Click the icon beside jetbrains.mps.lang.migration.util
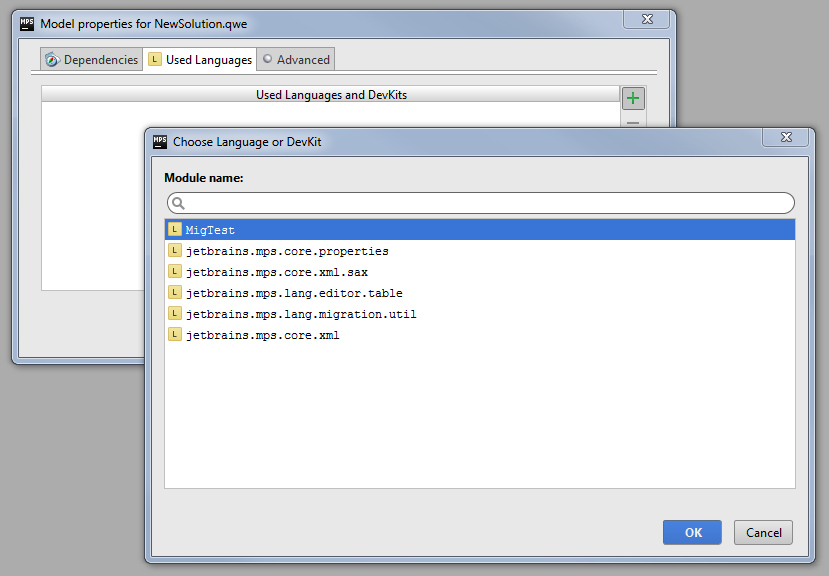Screen dimensions: 829x576 coord(175,314)
